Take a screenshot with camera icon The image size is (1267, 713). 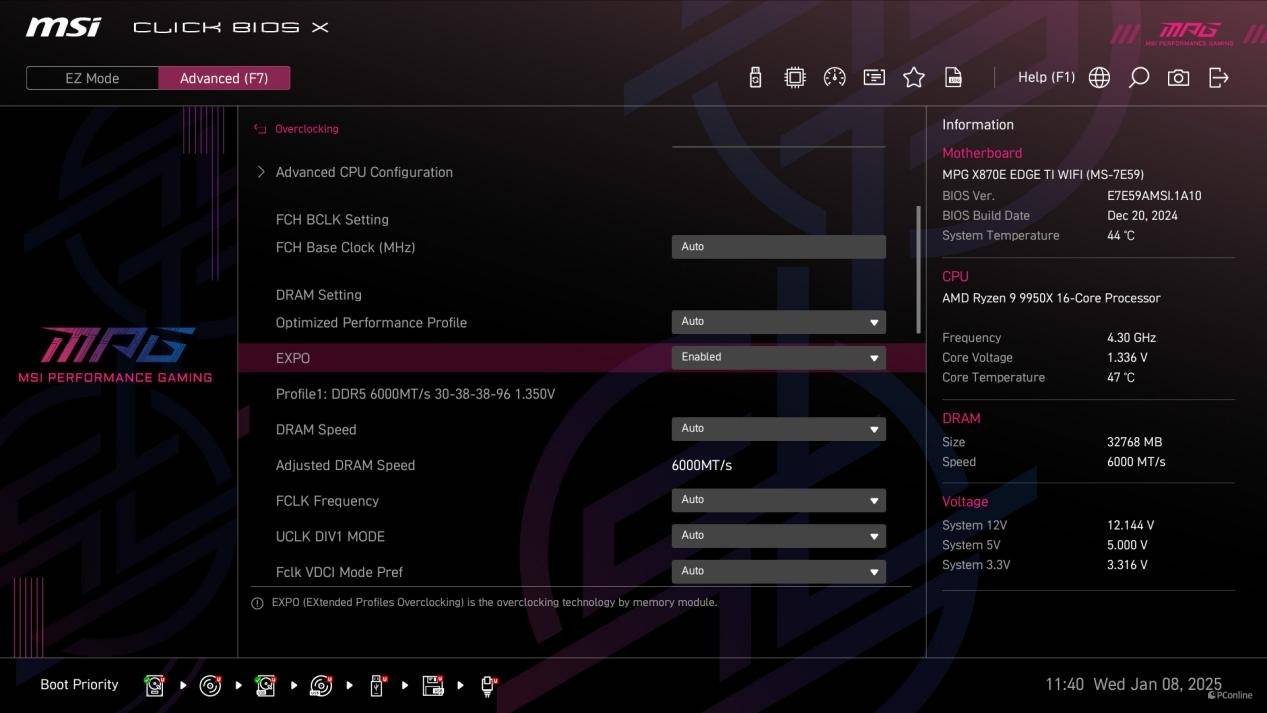pyautogui.click(x=1179, y=78)
